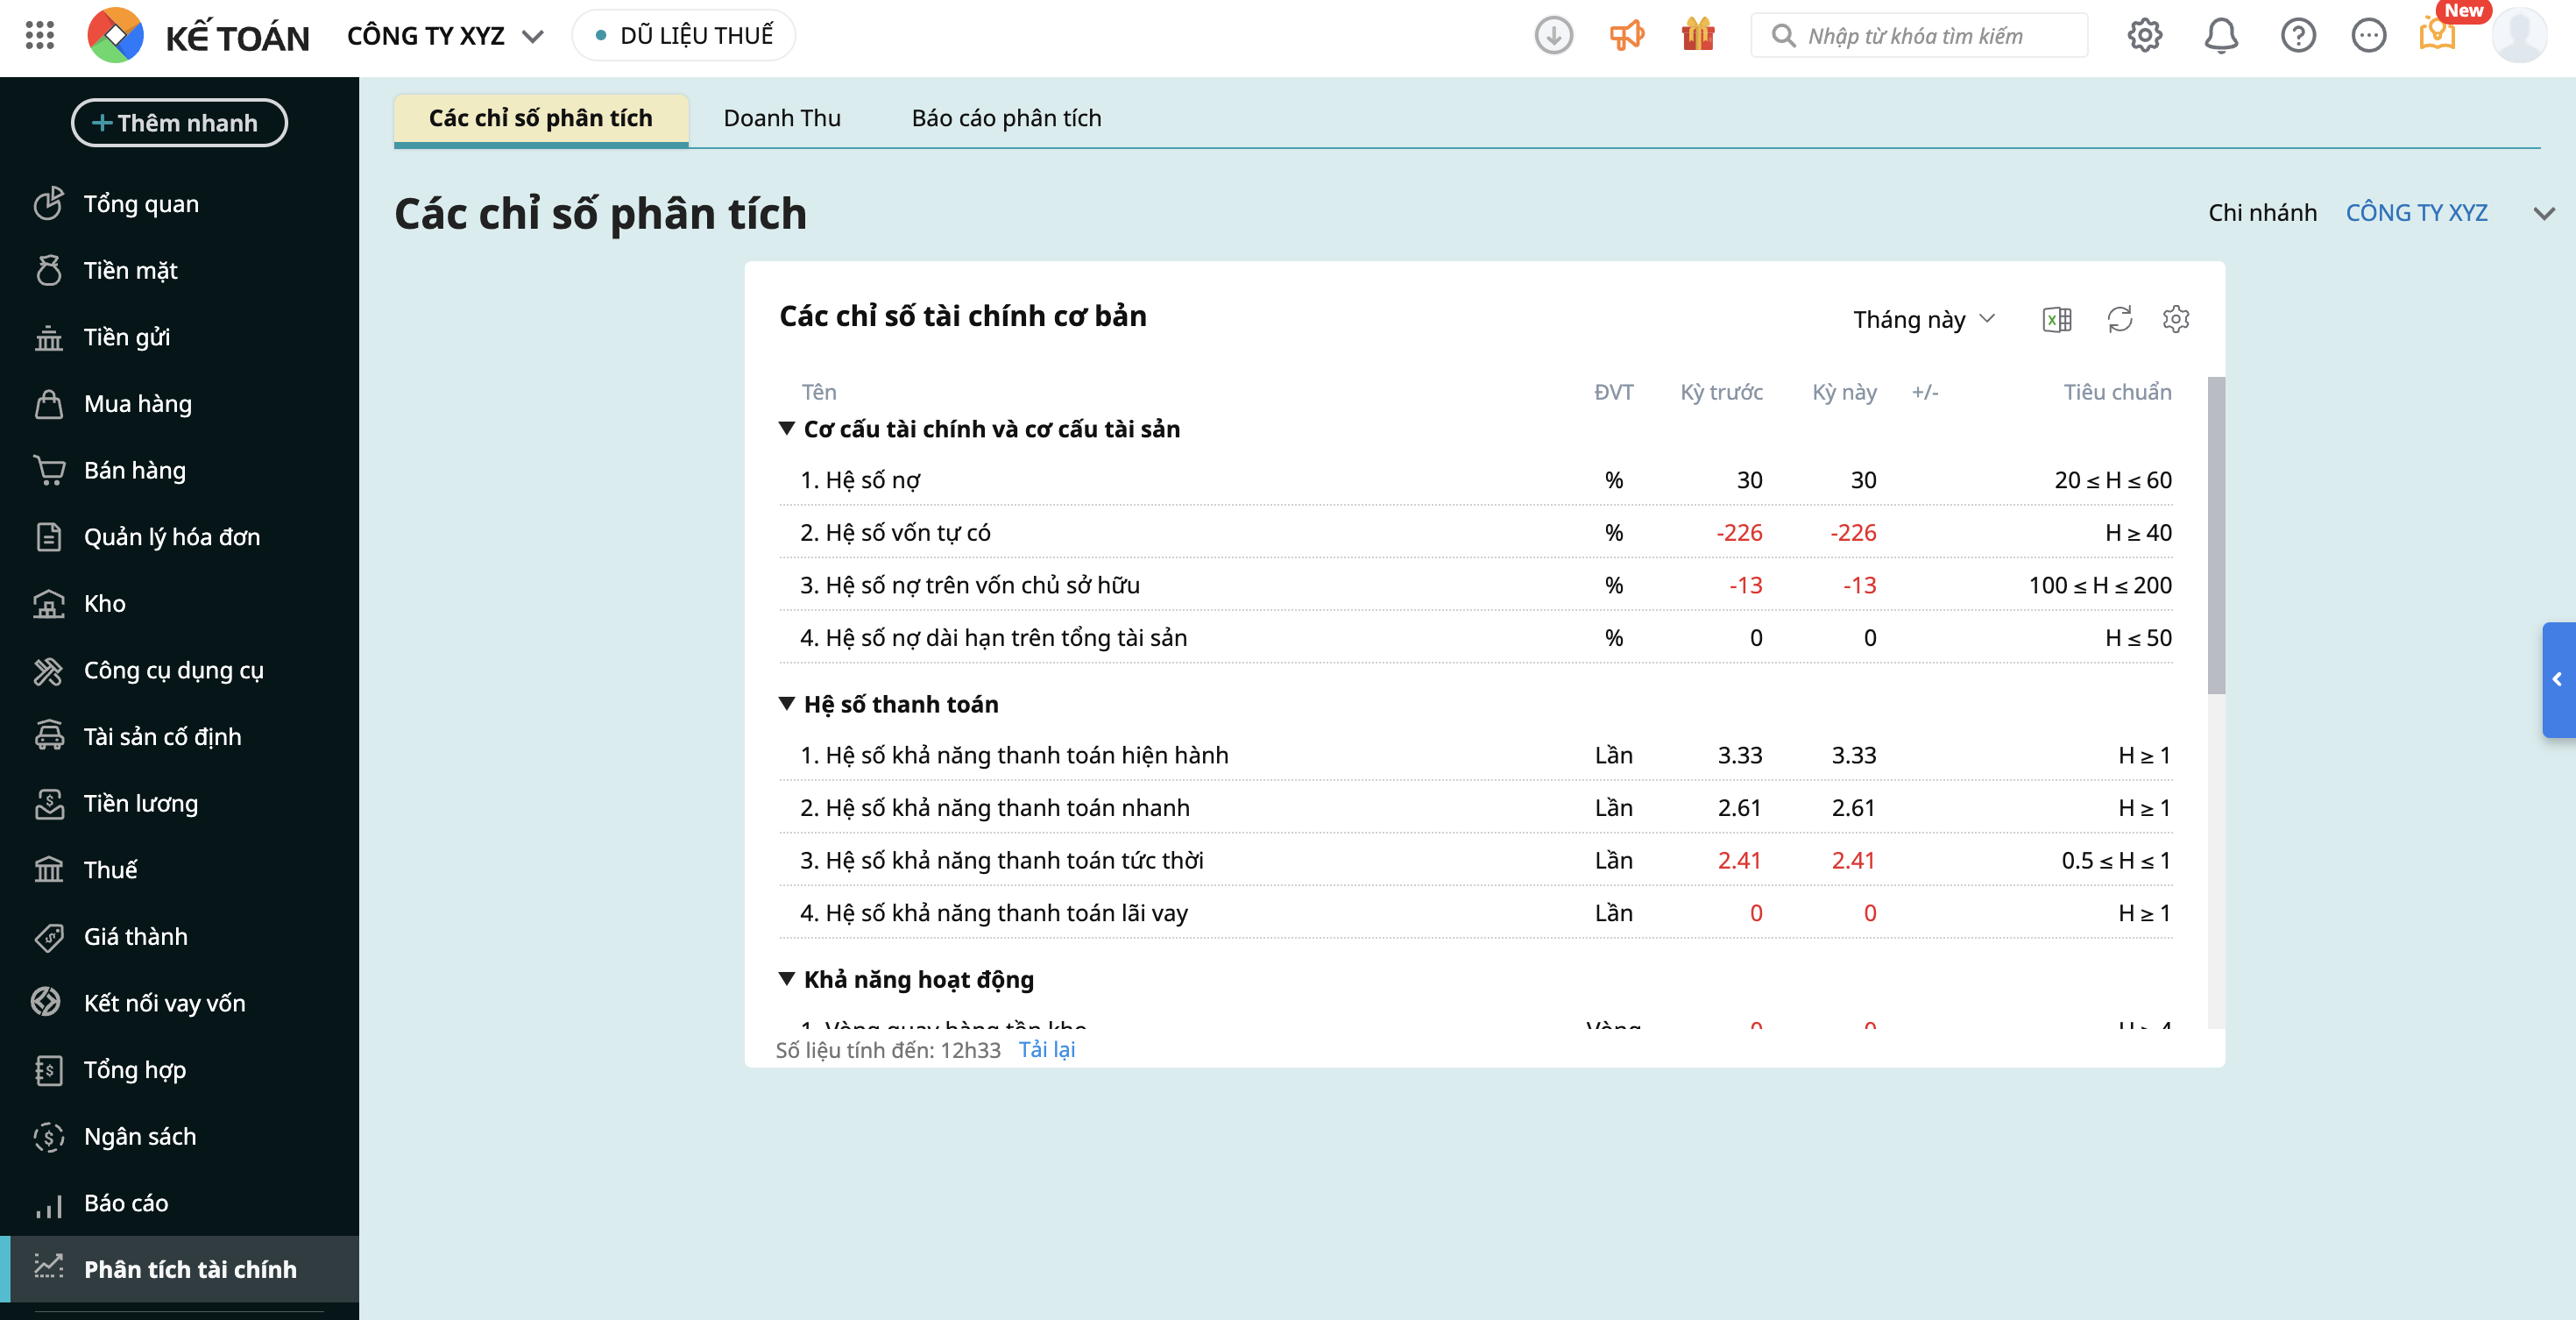The width and height of the screenshot is (2576, 1320).
Task: Open Tiền lương module
Action: 180,804
